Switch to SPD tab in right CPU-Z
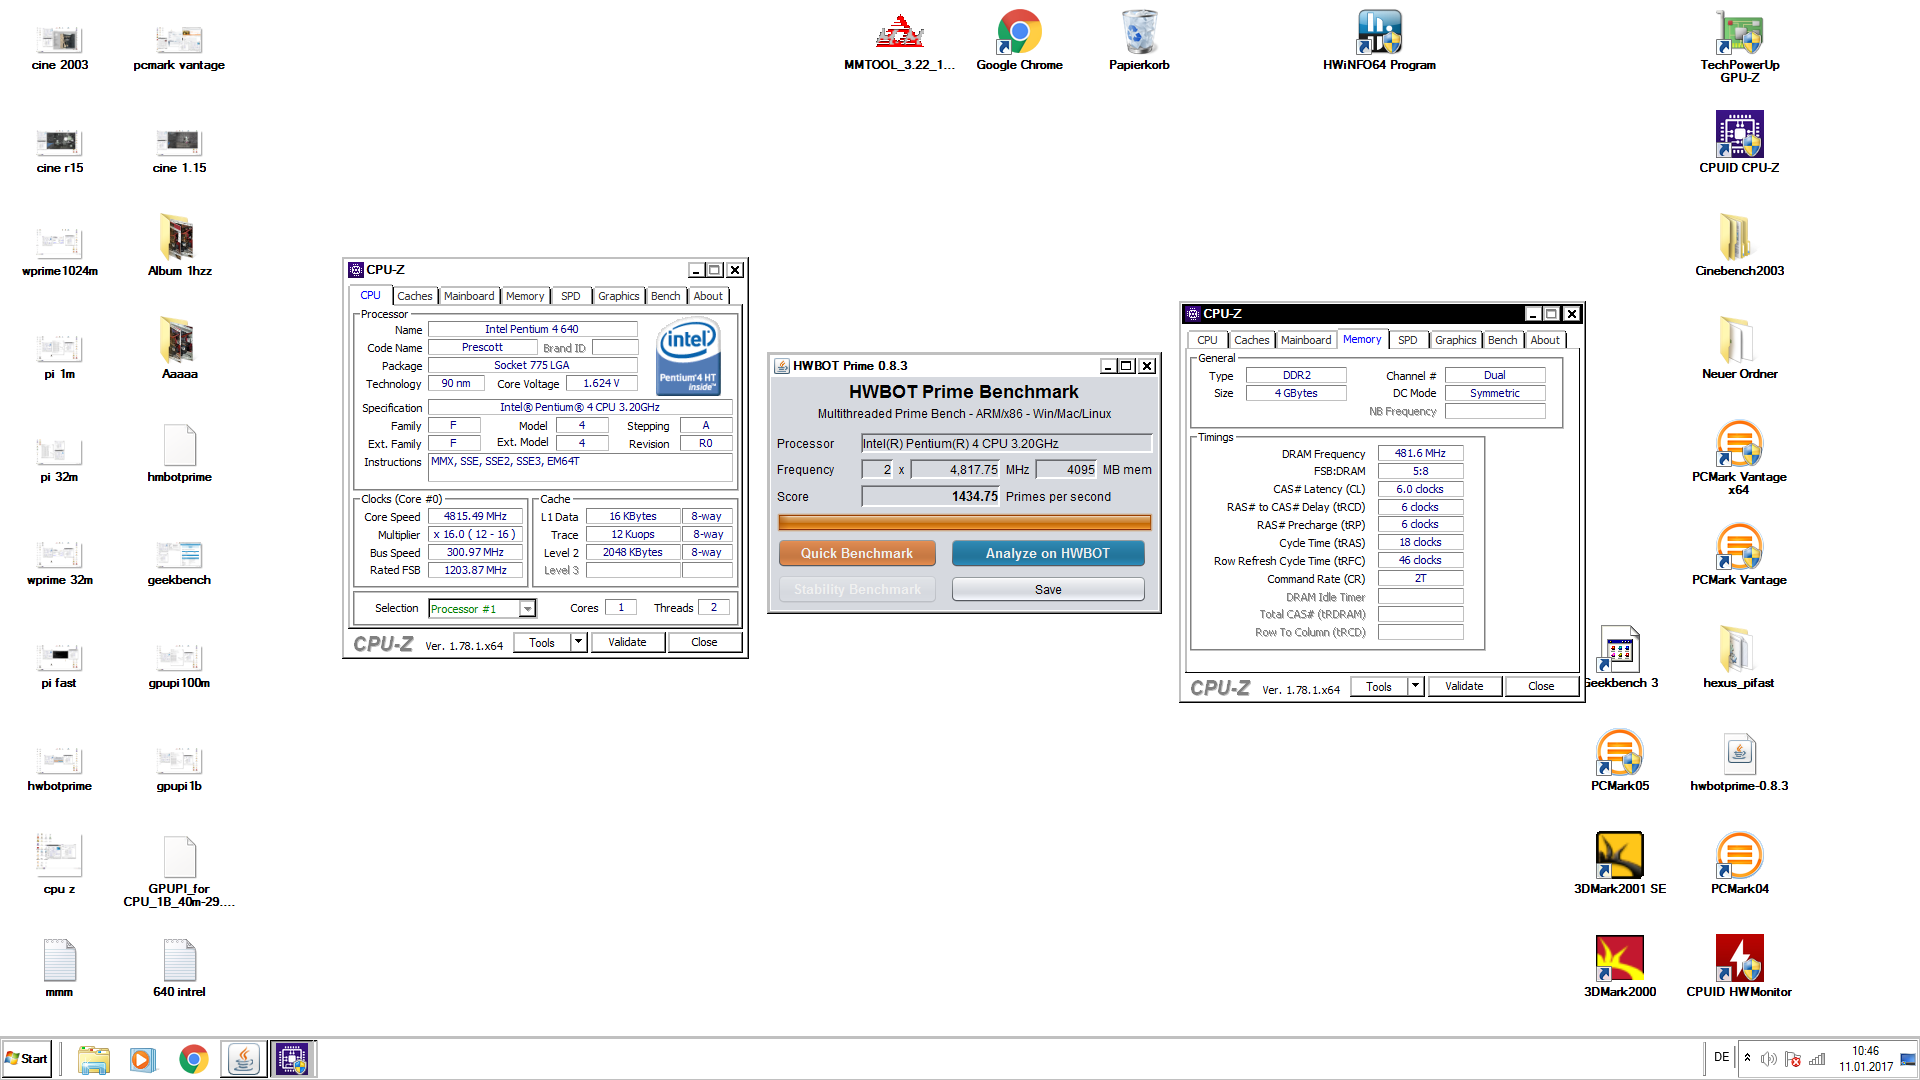Screen dimensions: 1920x1080 tap(1407, 340)
